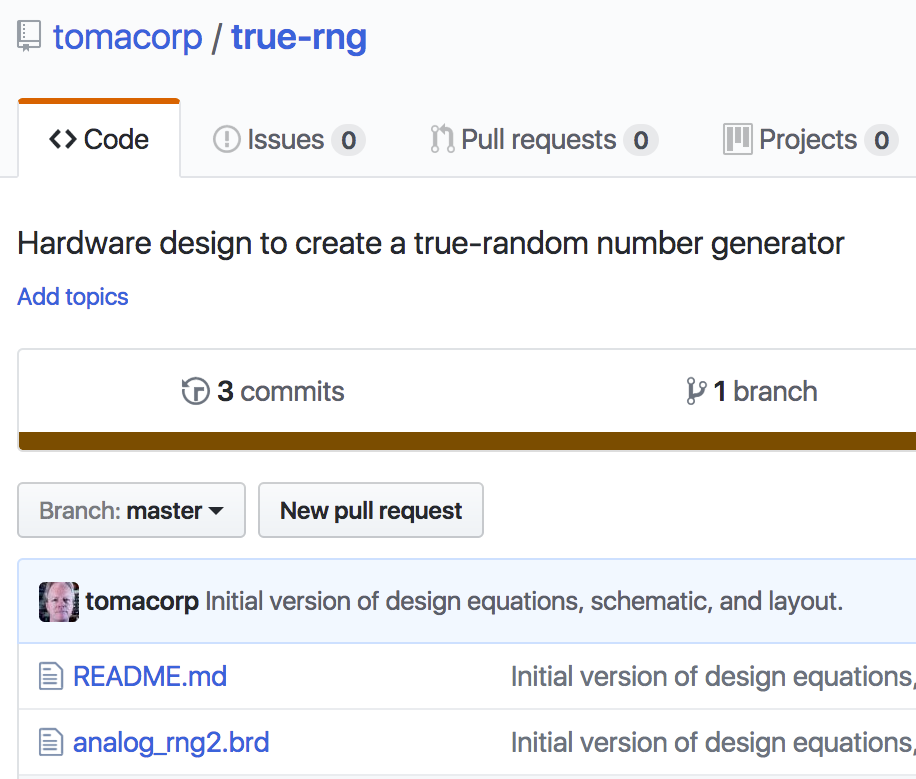The image size is (916, 779).
Task: Open the README.md commit message
Action: coord(713,677)
